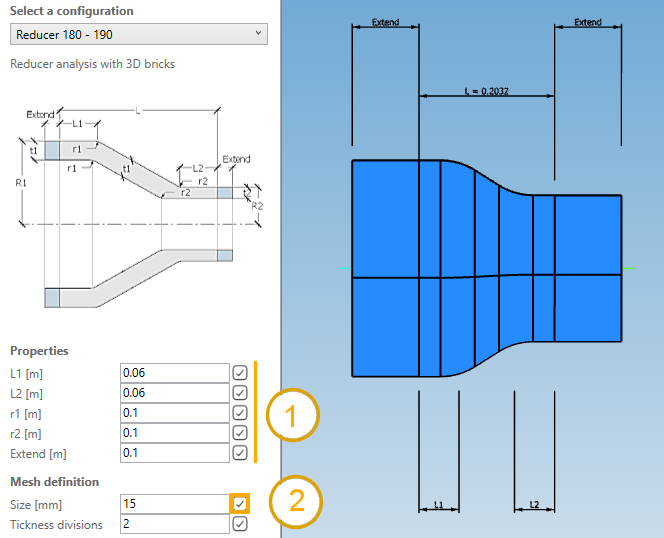Click the L2 [m] input field
The image size is (664, 538).
tap(175, 393)
